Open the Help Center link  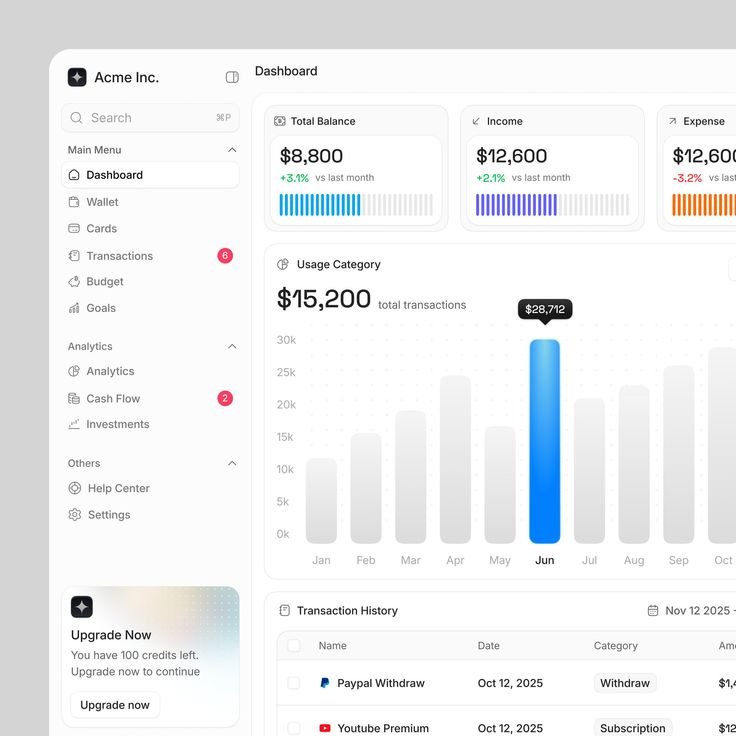pos(150,488)
